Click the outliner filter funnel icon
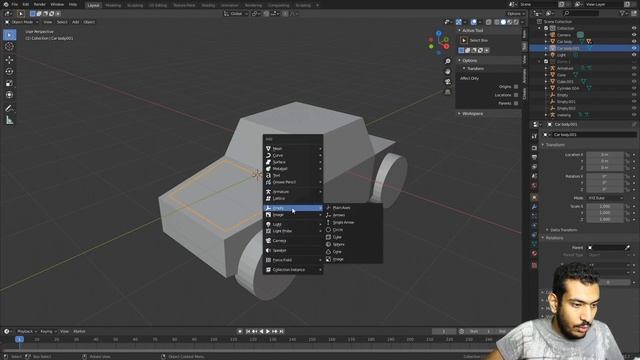This screenshot has height=360, width=640. (623, 13)
